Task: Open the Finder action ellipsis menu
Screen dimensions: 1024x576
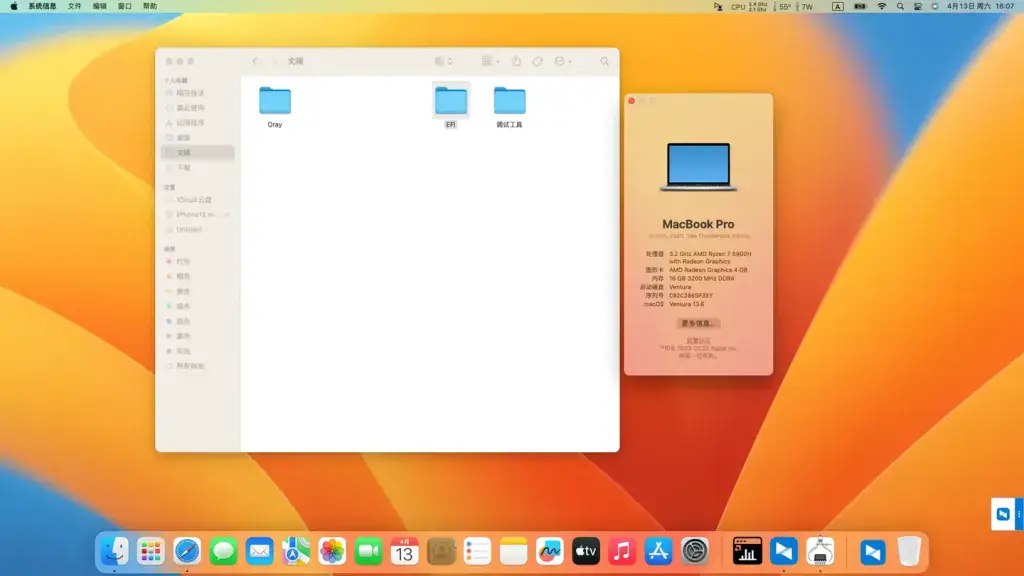Action: [562, 61]
